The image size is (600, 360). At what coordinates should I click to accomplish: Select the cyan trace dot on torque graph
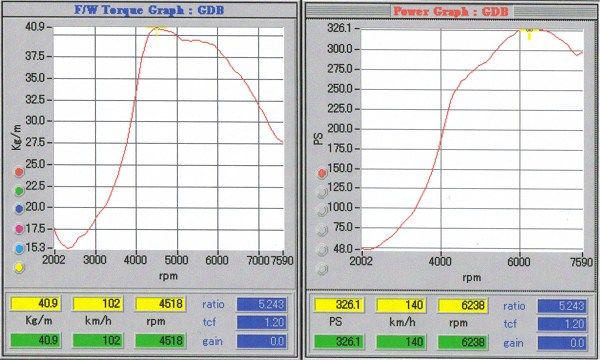(19, 249)
